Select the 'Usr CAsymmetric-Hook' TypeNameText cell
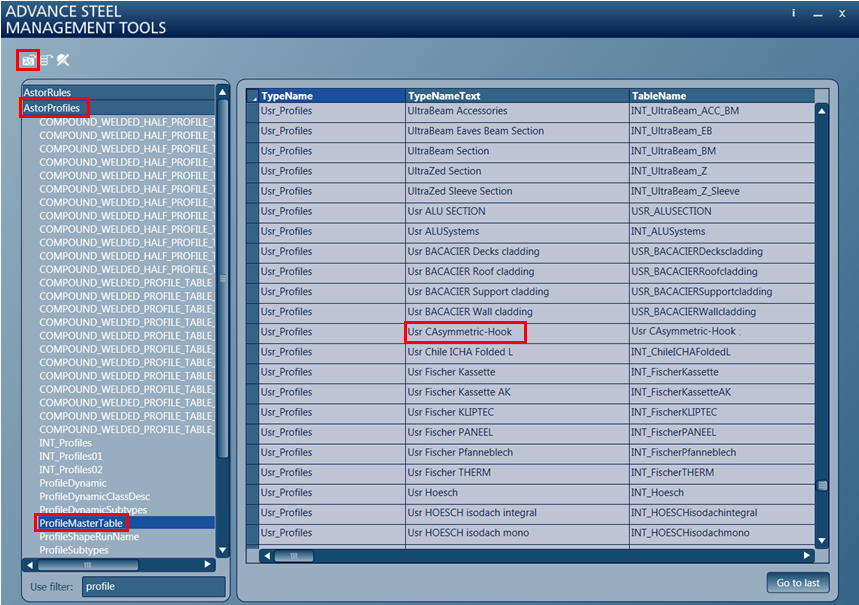Image resolution: width=859 pixels, height=605 pixels. click(517, 332)
